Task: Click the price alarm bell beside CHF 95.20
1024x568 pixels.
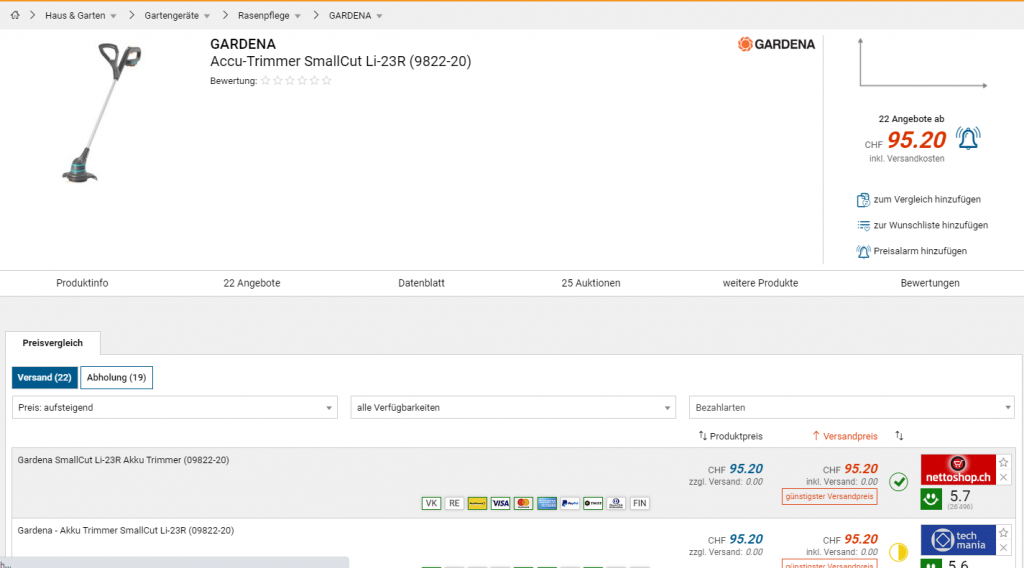Action: tap(968, 138)
